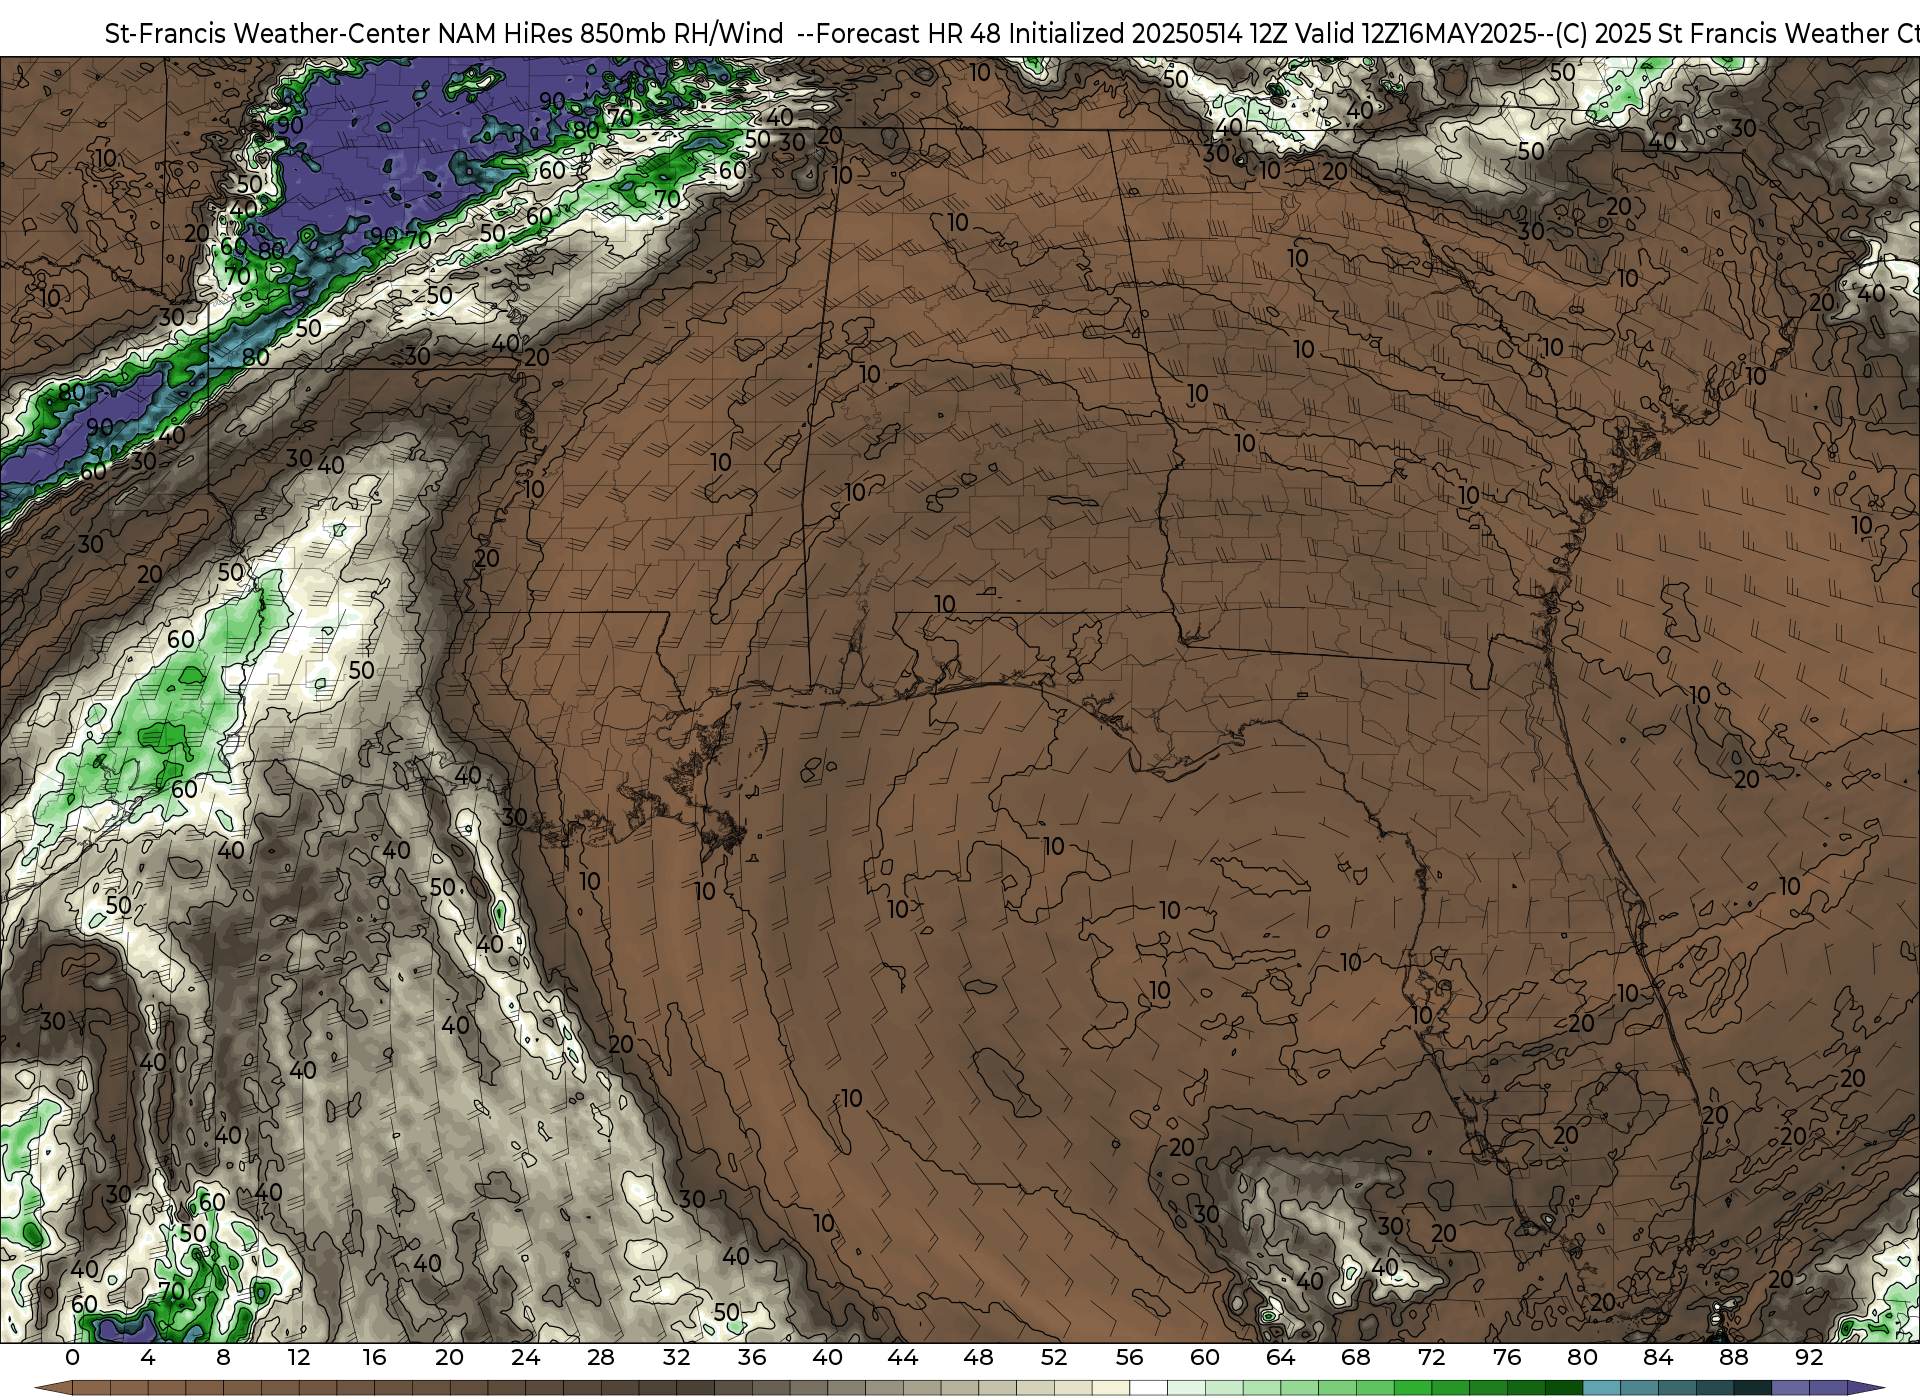
Task: Click 'NAM HiRes 850mb RH/Wind' in the title
Action: pos(611,34)
